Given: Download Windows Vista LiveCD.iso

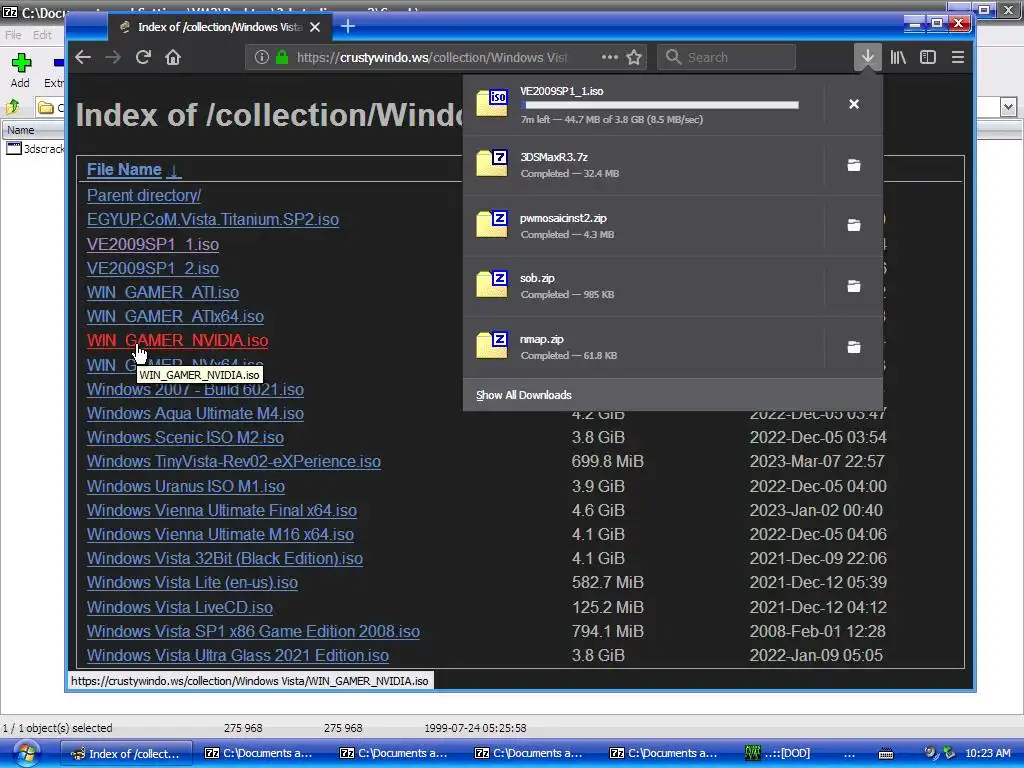Looking at the screenshot, I should coord(180,607).
